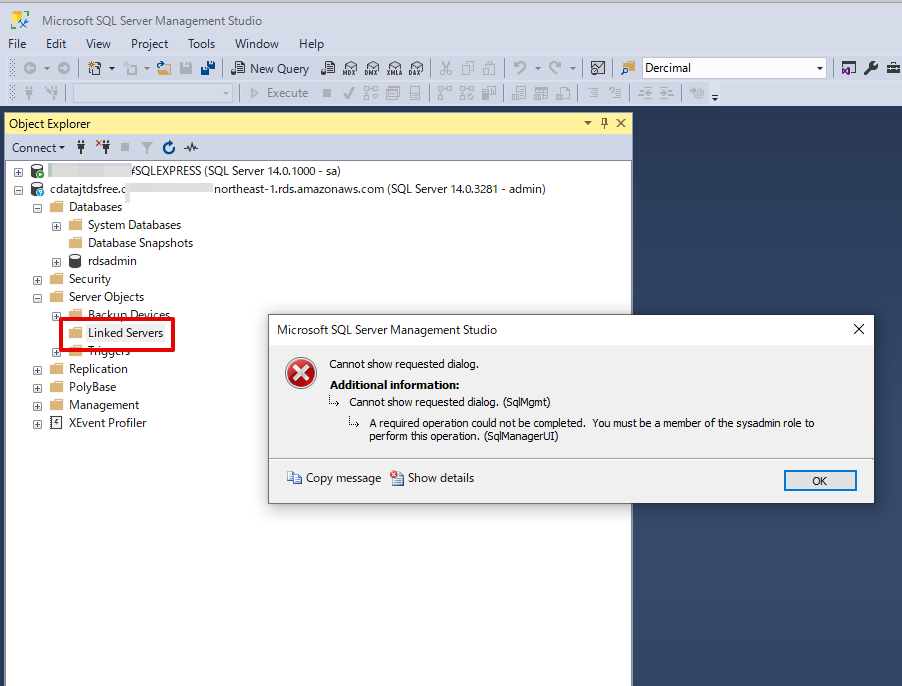The image size is (902, 686).
Task: Pin the Object Explorer panel
Action: (604, 123)
